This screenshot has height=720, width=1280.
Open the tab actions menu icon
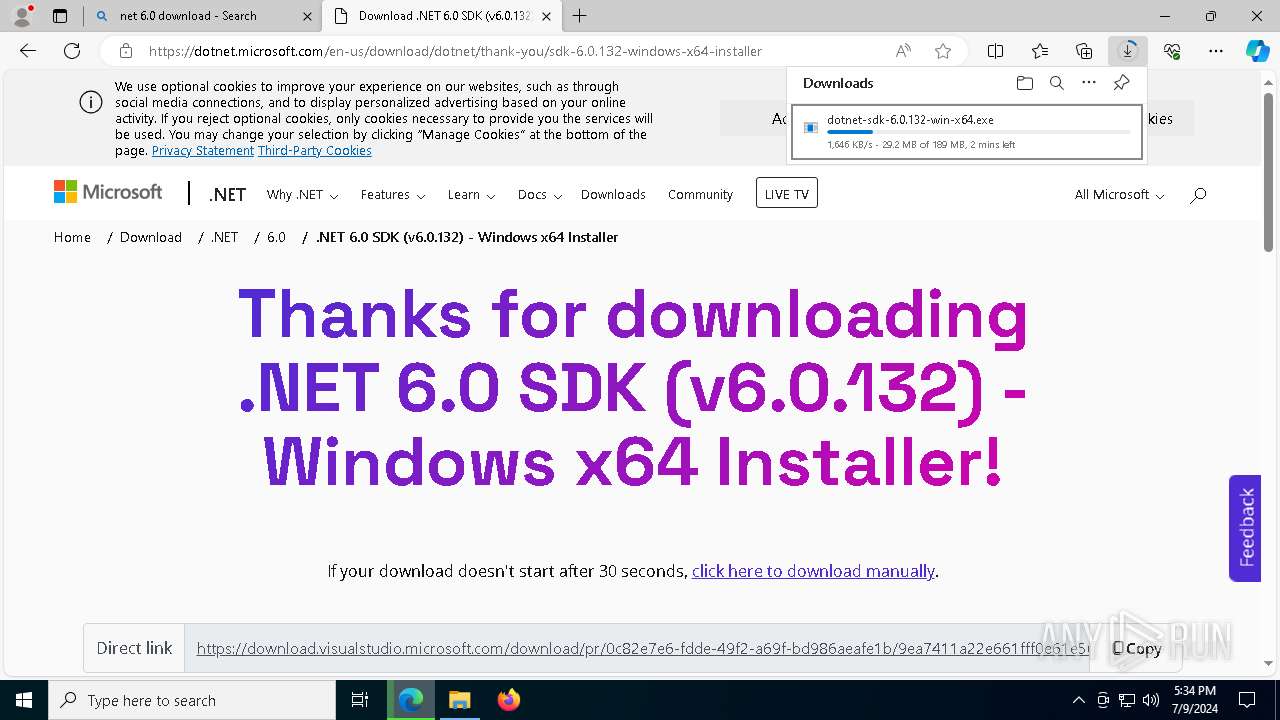click(x=60, y=16)
